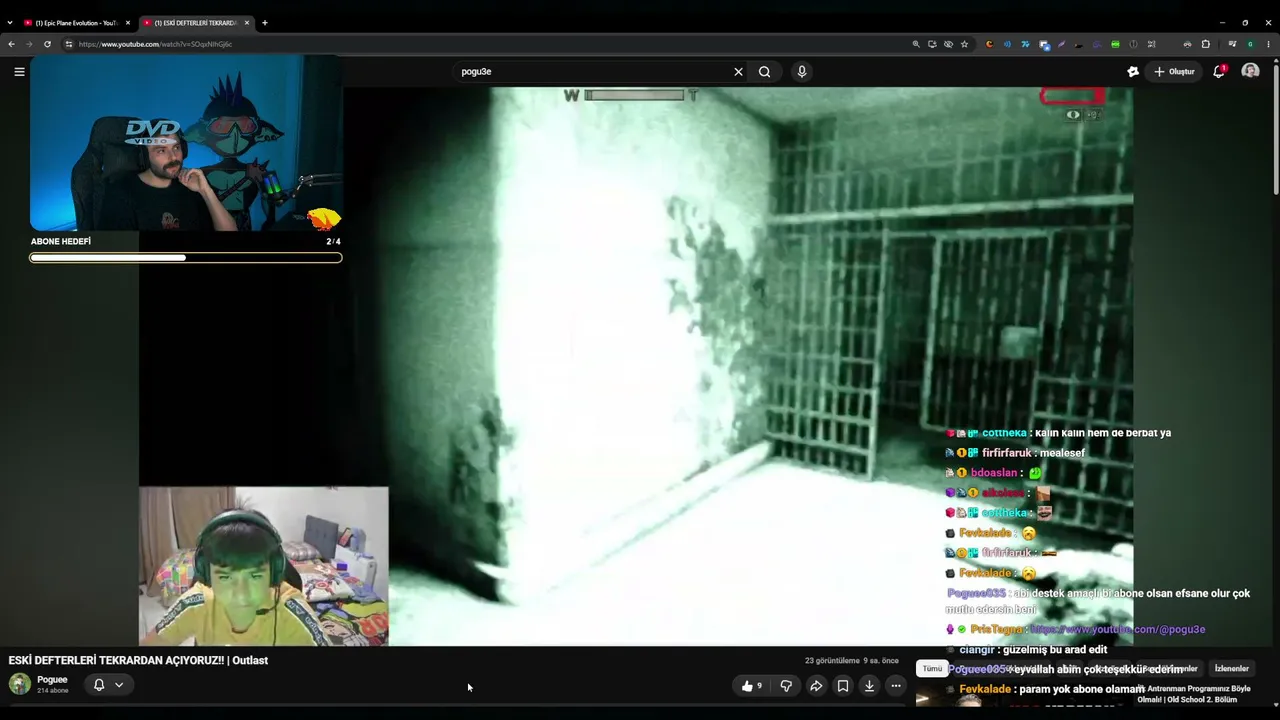Click the blue sound-wave extension icon

tap(1007, 44)
